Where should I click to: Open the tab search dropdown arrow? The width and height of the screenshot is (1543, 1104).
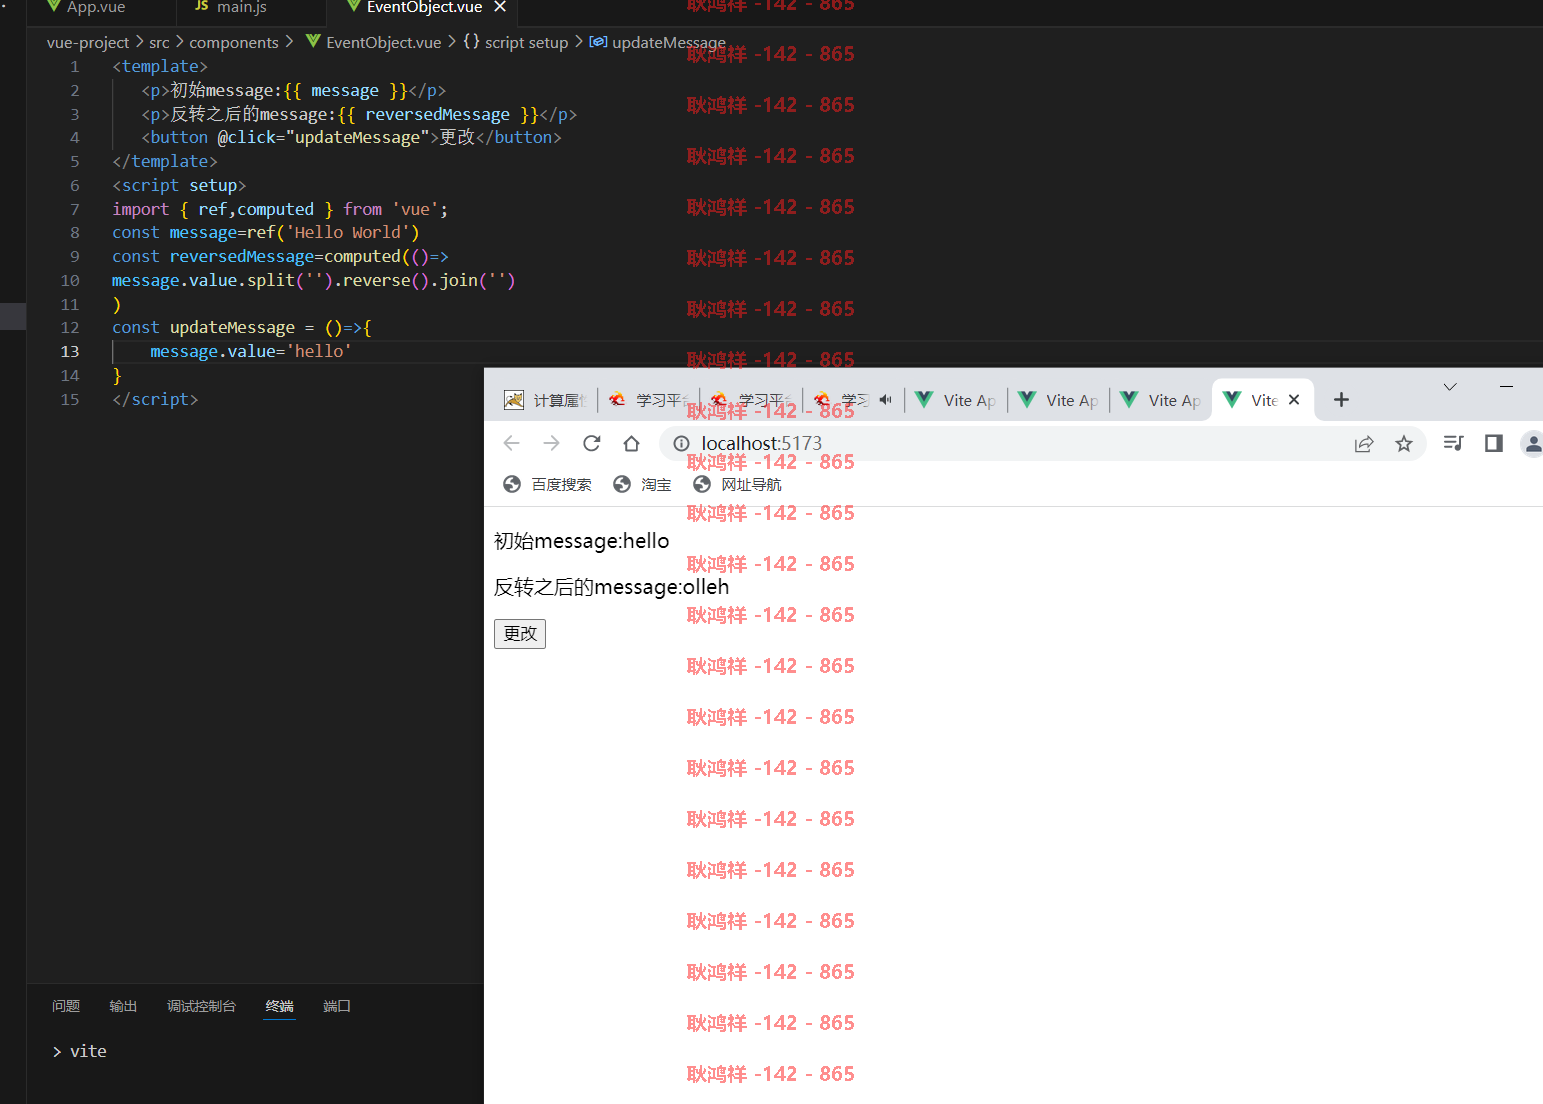pos(1450,387)
